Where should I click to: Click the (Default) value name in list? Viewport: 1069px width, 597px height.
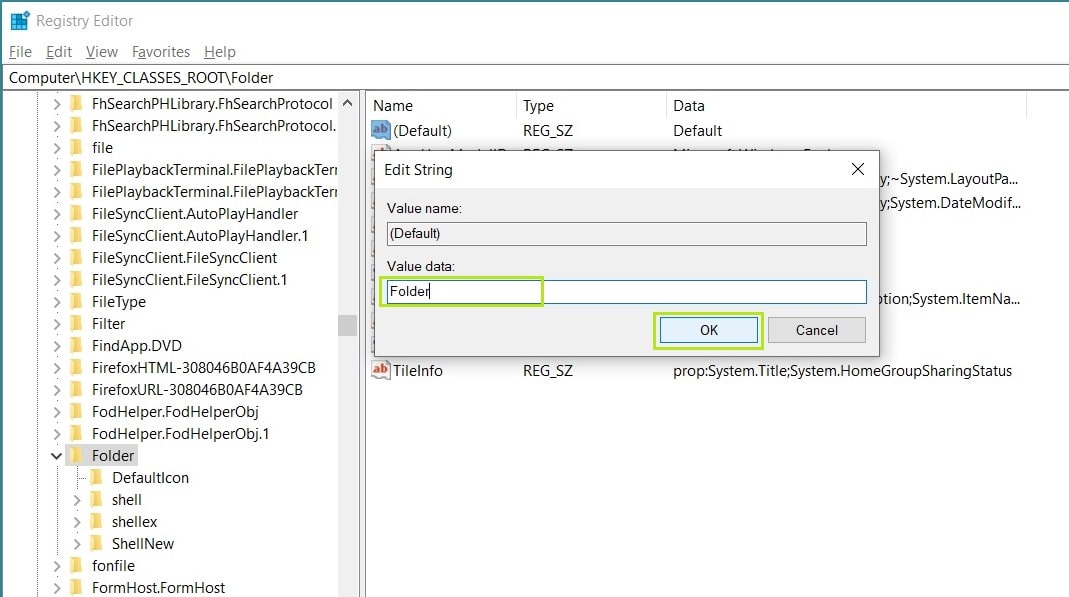422,130
